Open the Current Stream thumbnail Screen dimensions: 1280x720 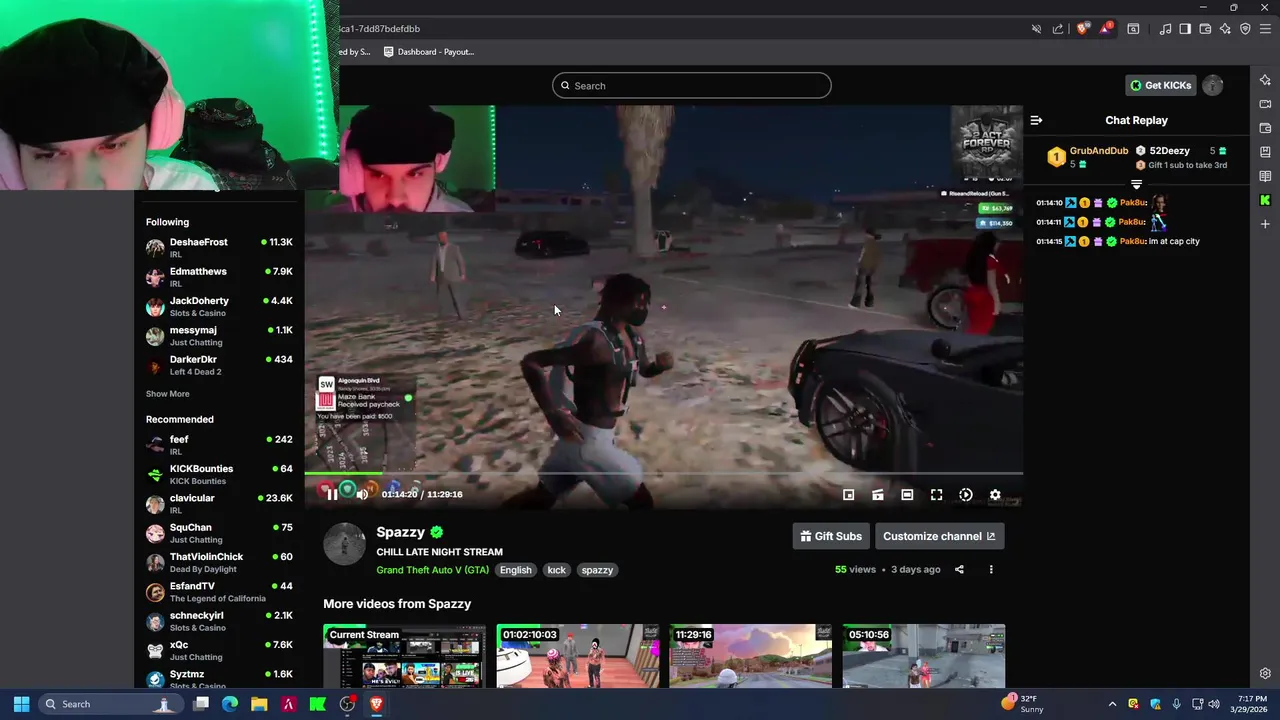(x=404, y=656)
